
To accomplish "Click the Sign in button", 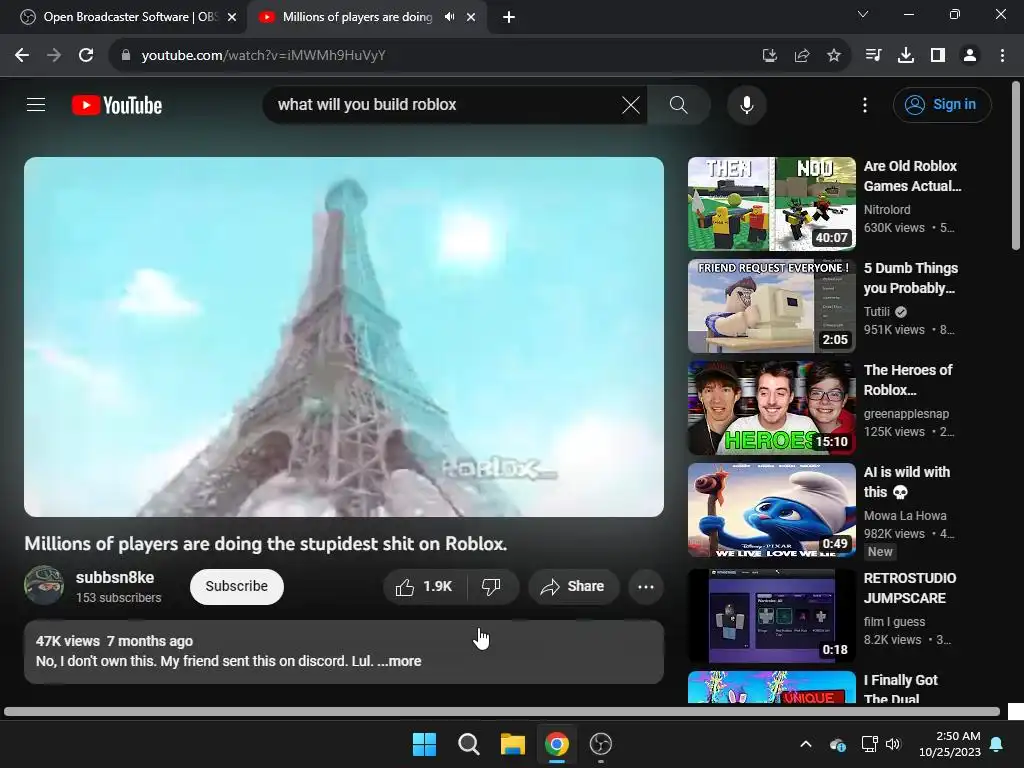I will pos(942,104).
